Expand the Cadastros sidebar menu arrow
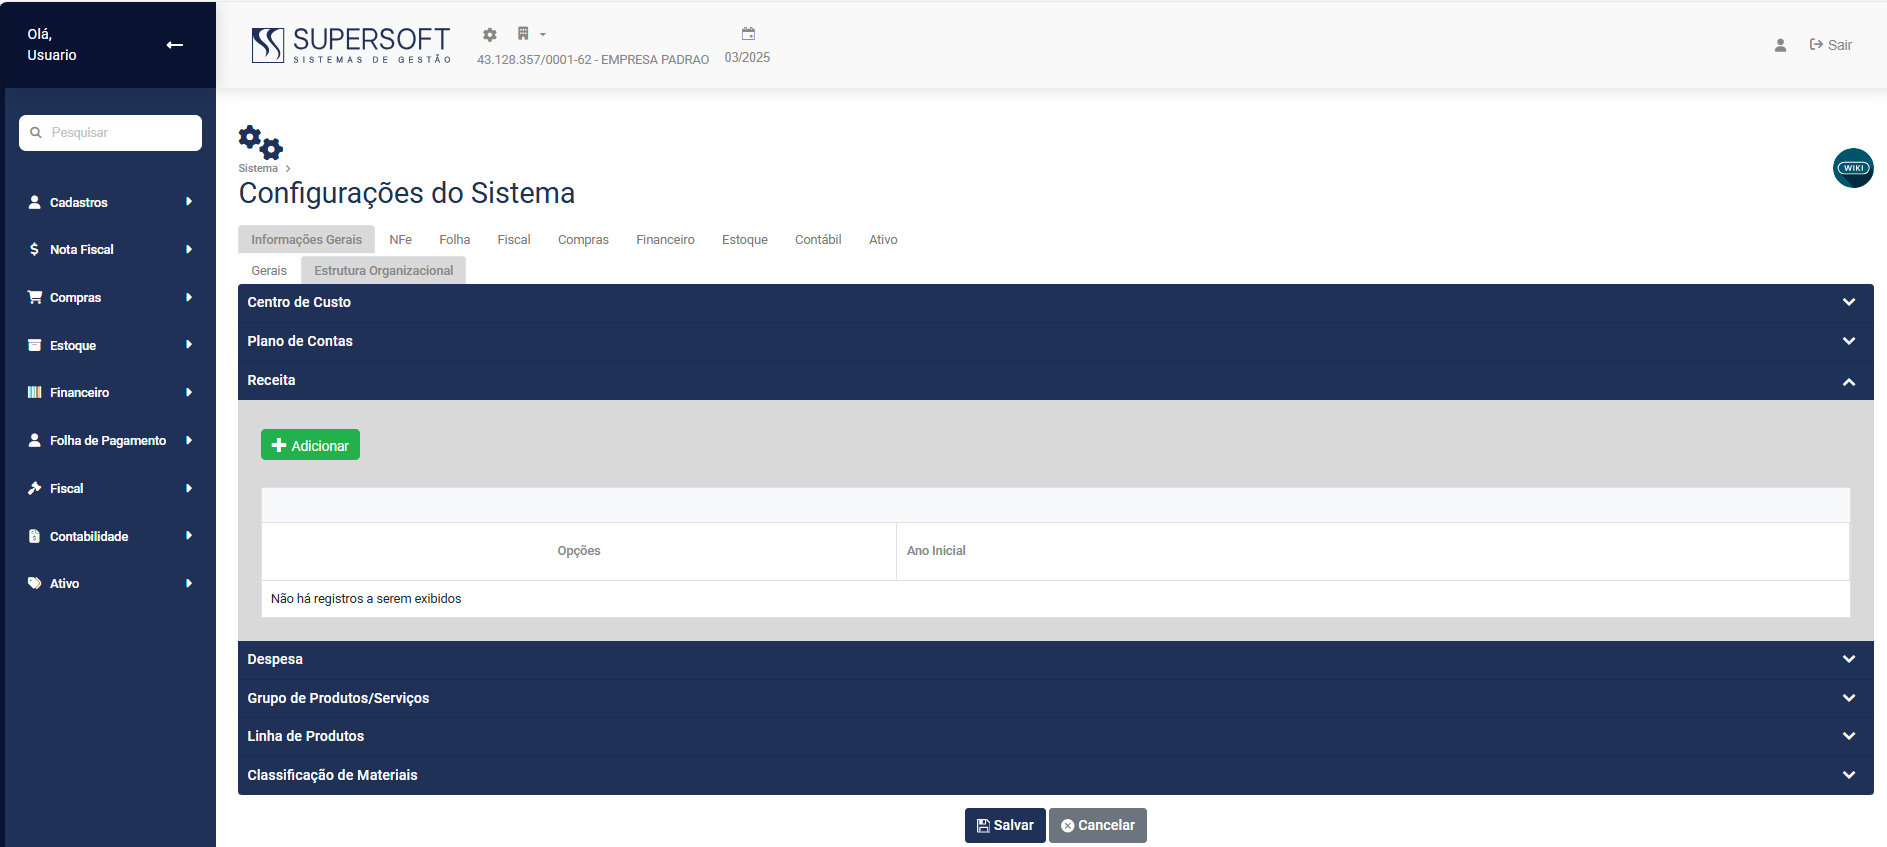Image resolution: width=1887 pixels, height=847 pixels. tap(189, 202)
